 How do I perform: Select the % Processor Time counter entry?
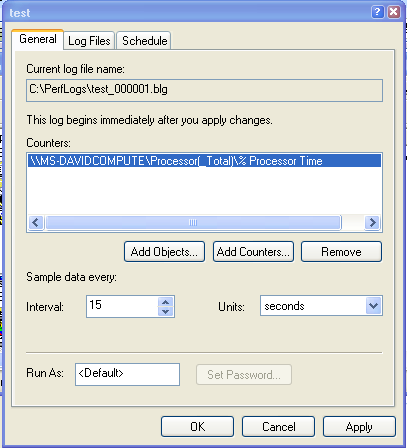204,161
